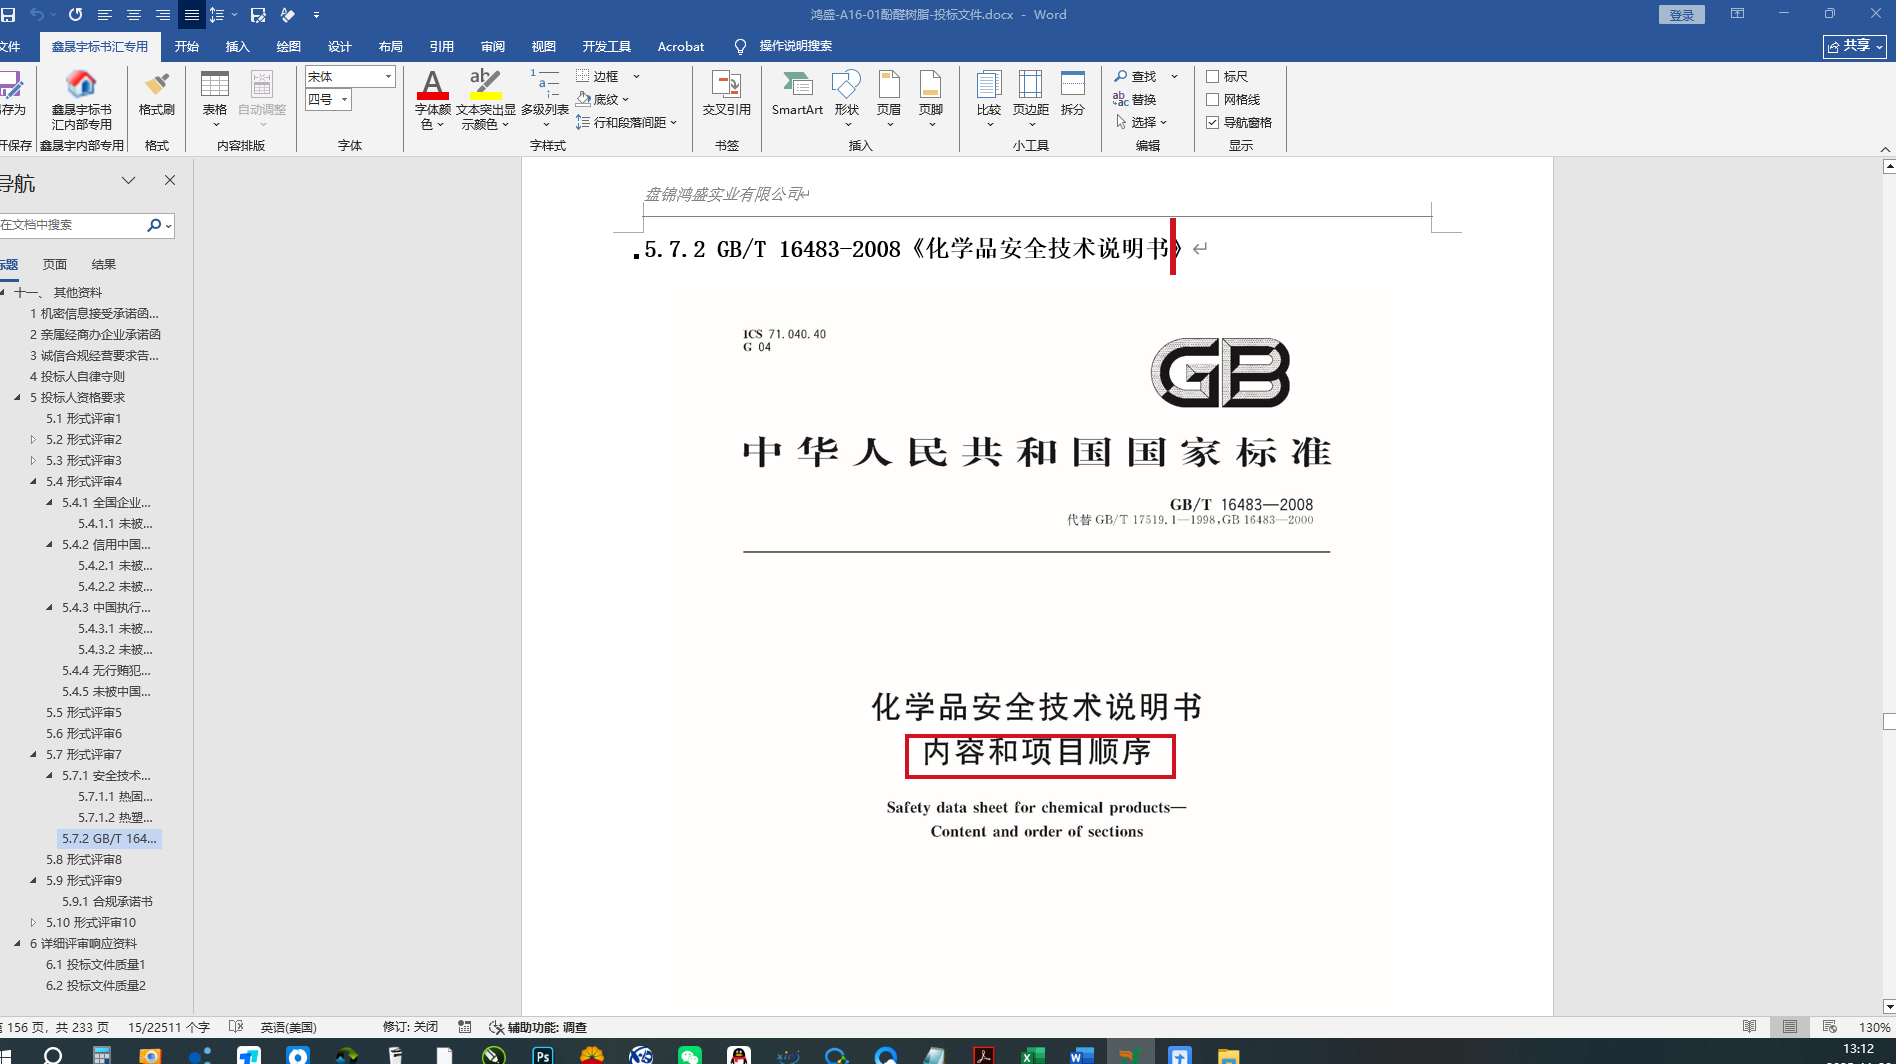
Task: Insert a SmartArt graphic
Action: click(x=797, y=93)
